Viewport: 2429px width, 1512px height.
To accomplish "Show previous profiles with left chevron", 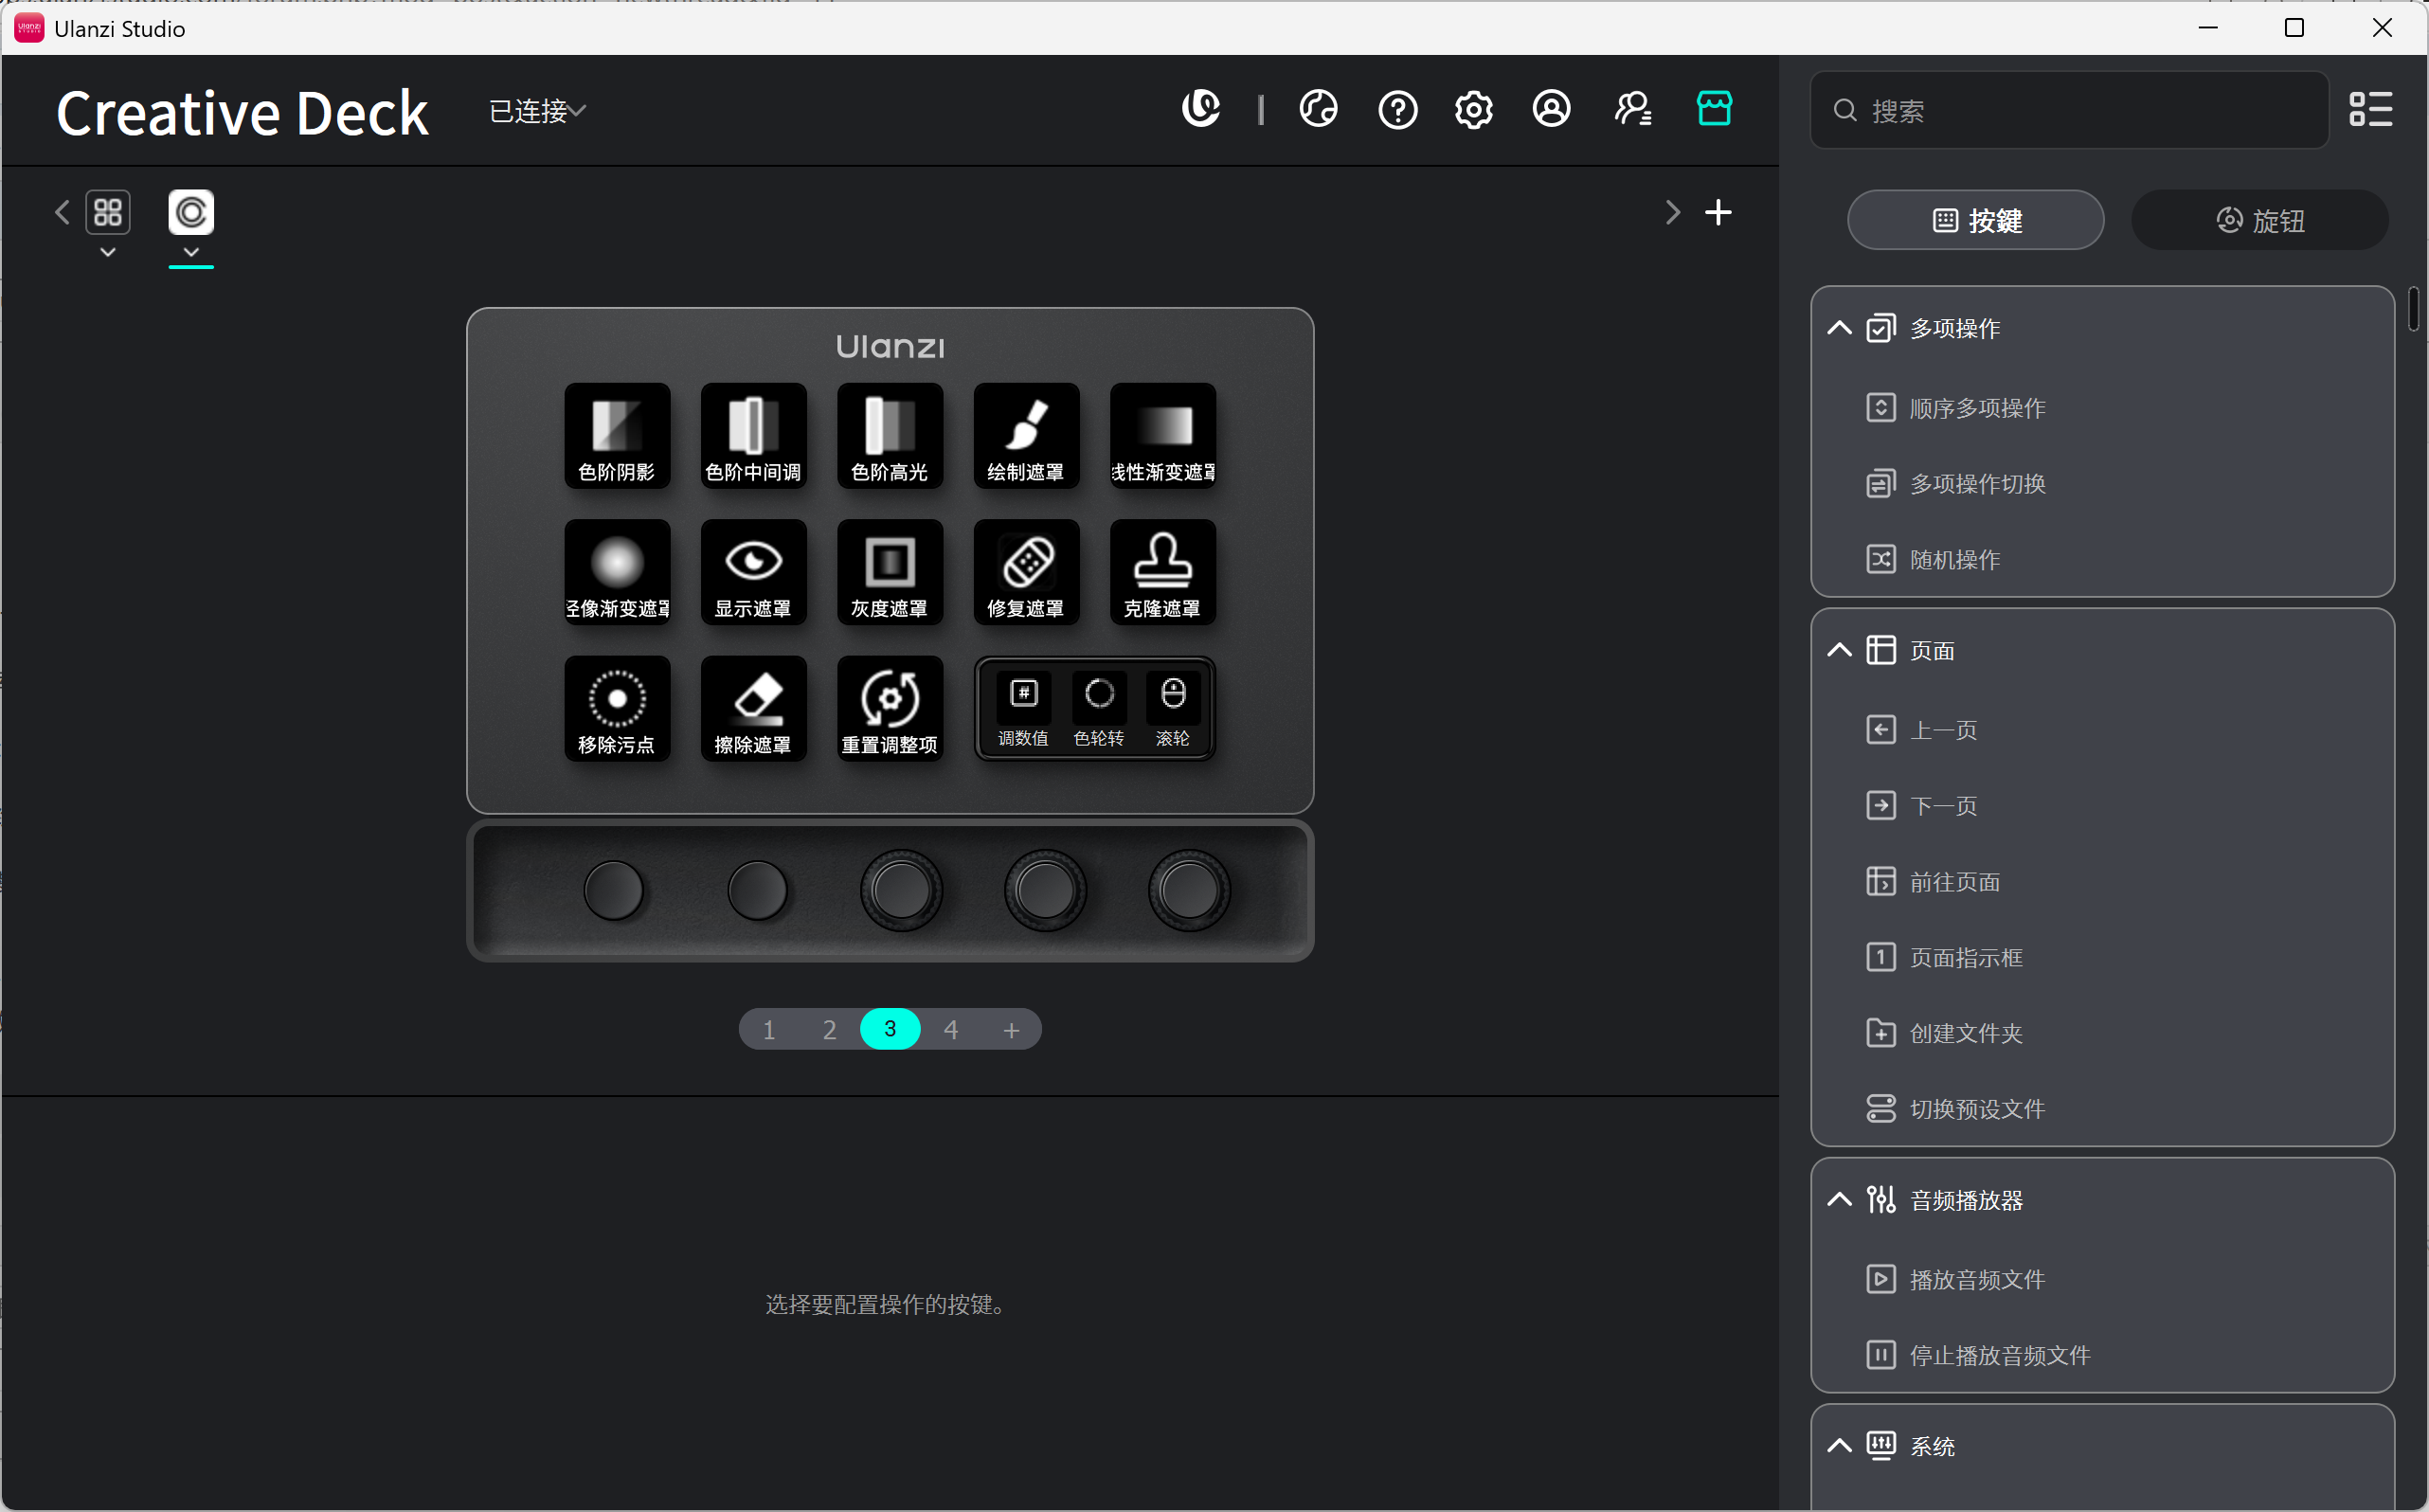I will coord(62,212).
